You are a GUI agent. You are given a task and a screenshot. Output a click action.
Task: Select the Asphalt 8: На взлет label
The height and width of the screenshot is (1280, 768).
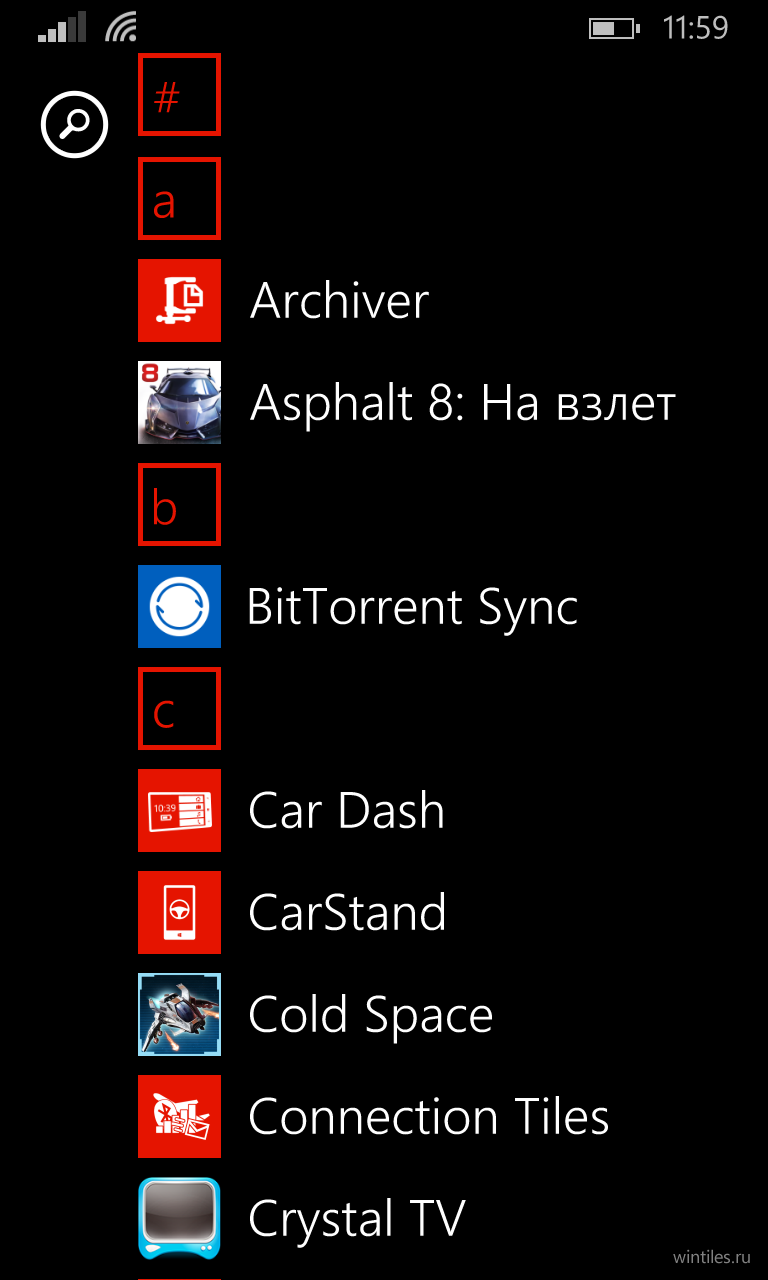463,402
